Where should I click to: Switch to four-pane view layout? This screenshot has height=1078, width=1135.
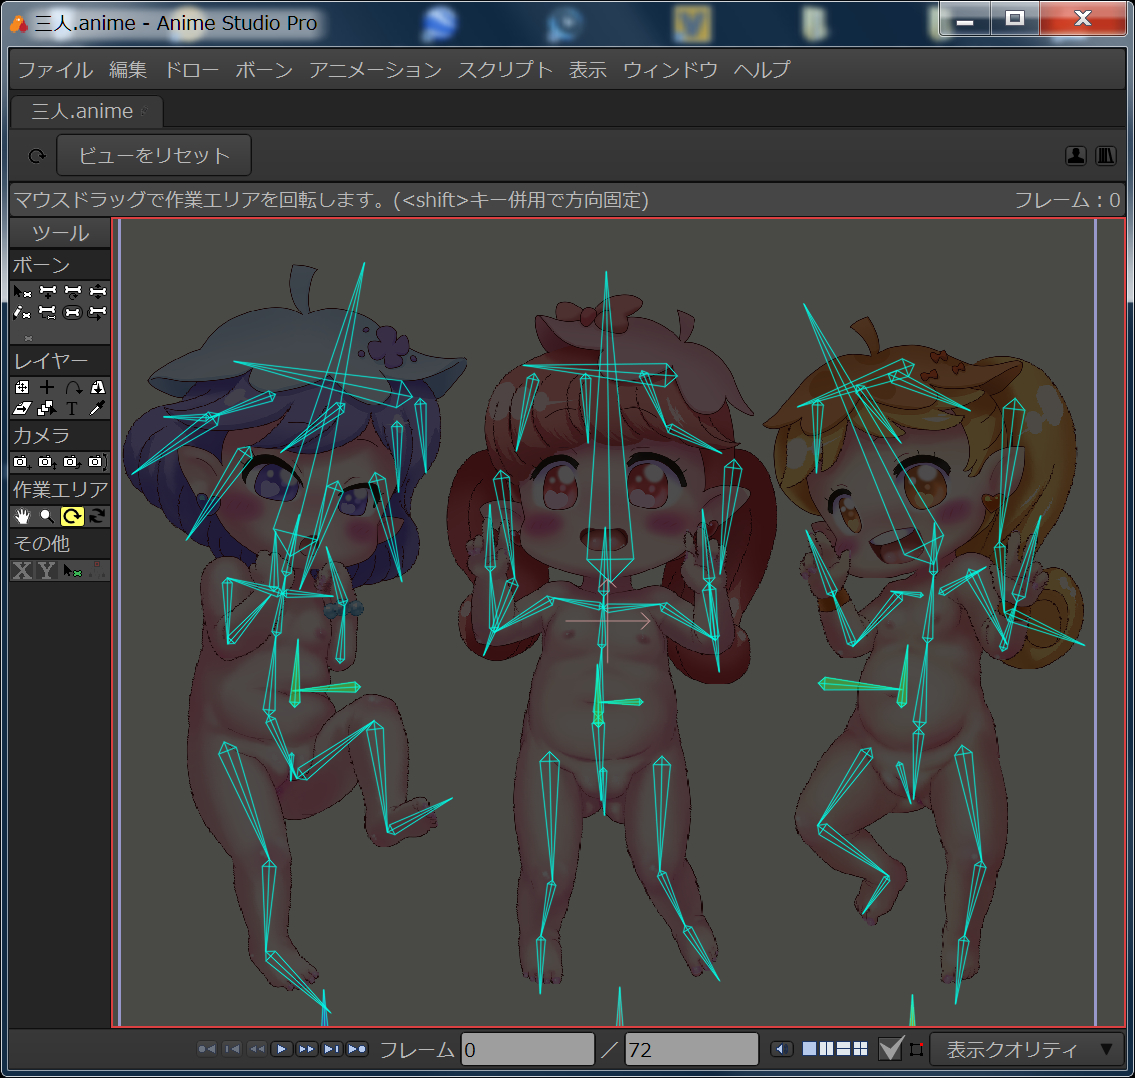point(860,1049)
